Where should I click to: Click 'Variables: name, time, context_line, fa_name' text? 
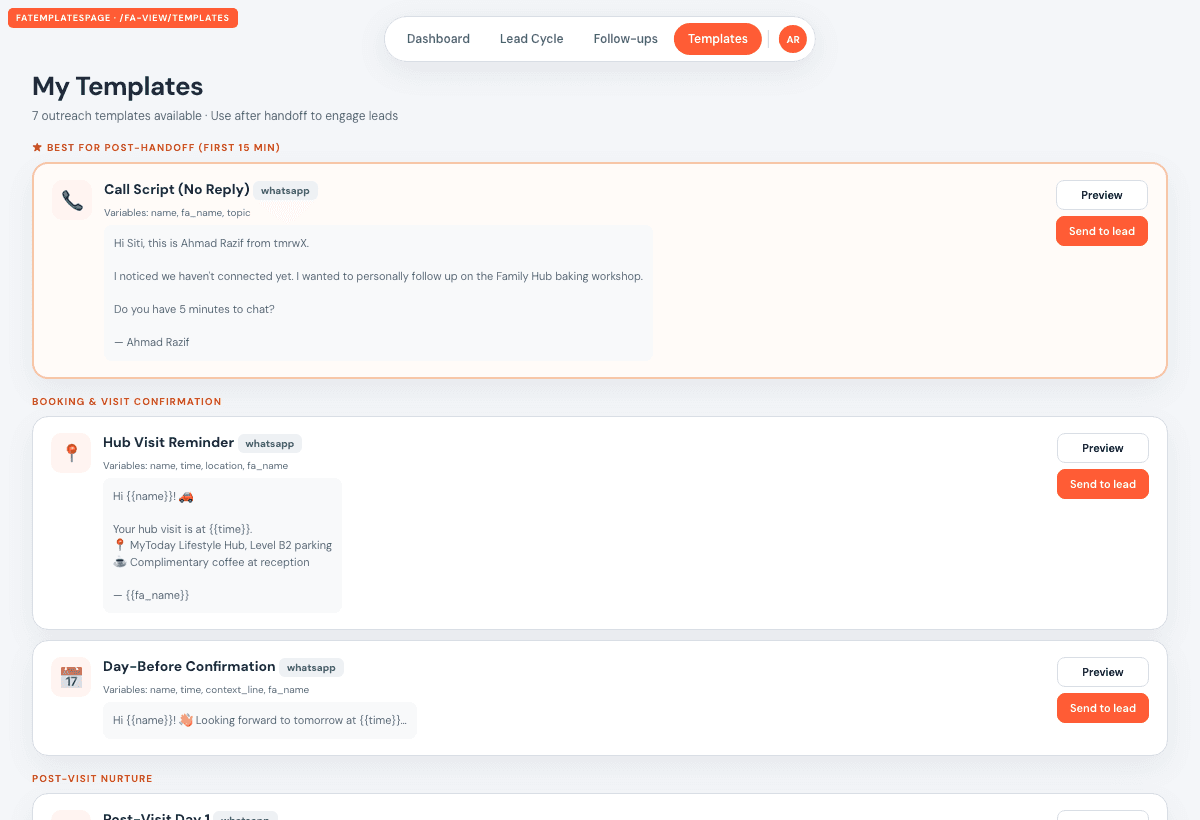[206, 690]
